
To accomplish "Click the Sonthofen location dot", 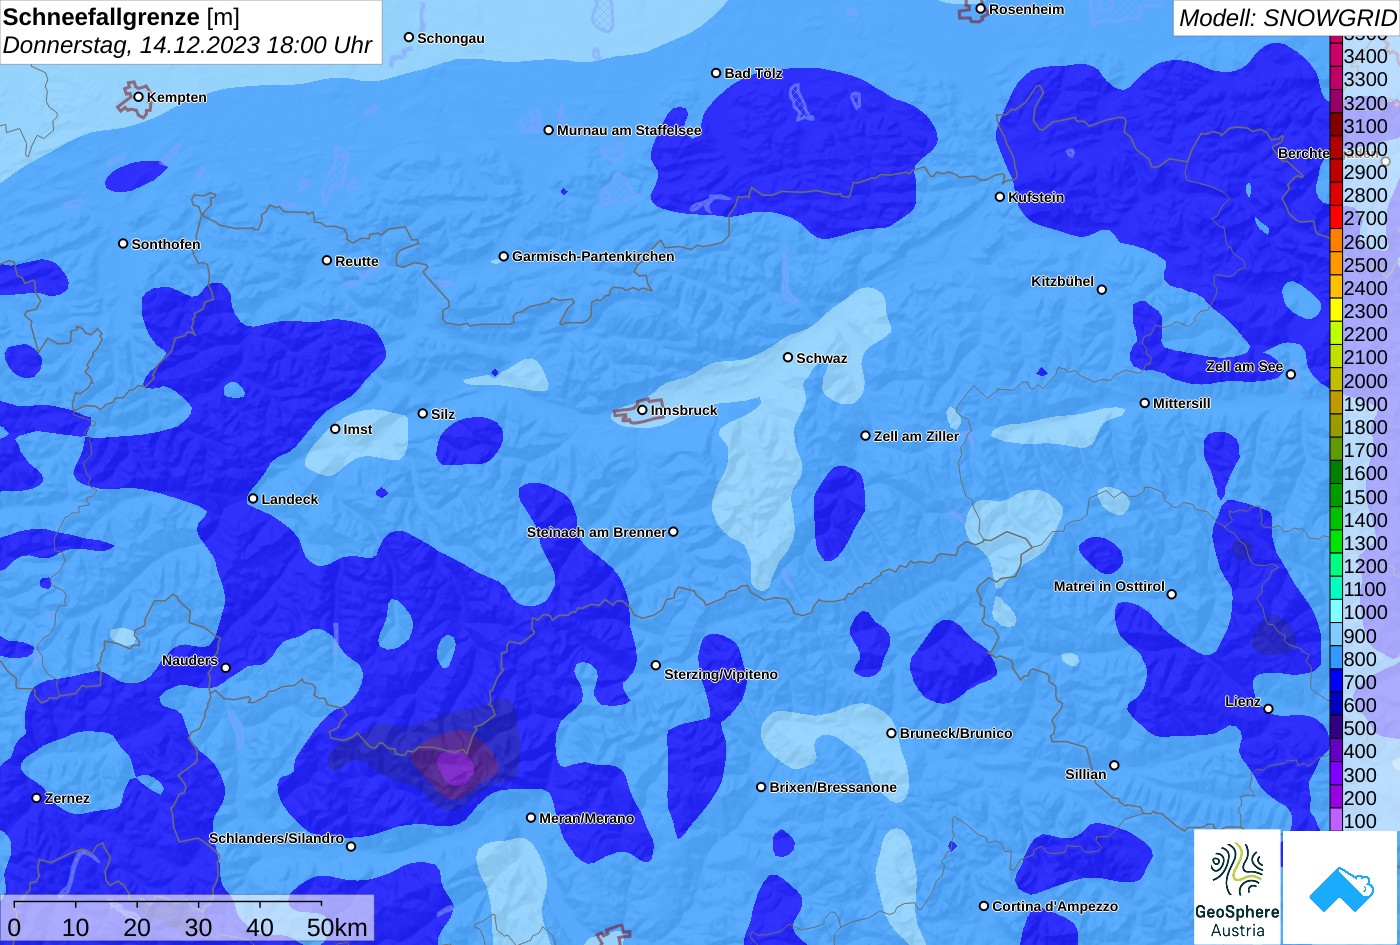I will pos(123,244).
